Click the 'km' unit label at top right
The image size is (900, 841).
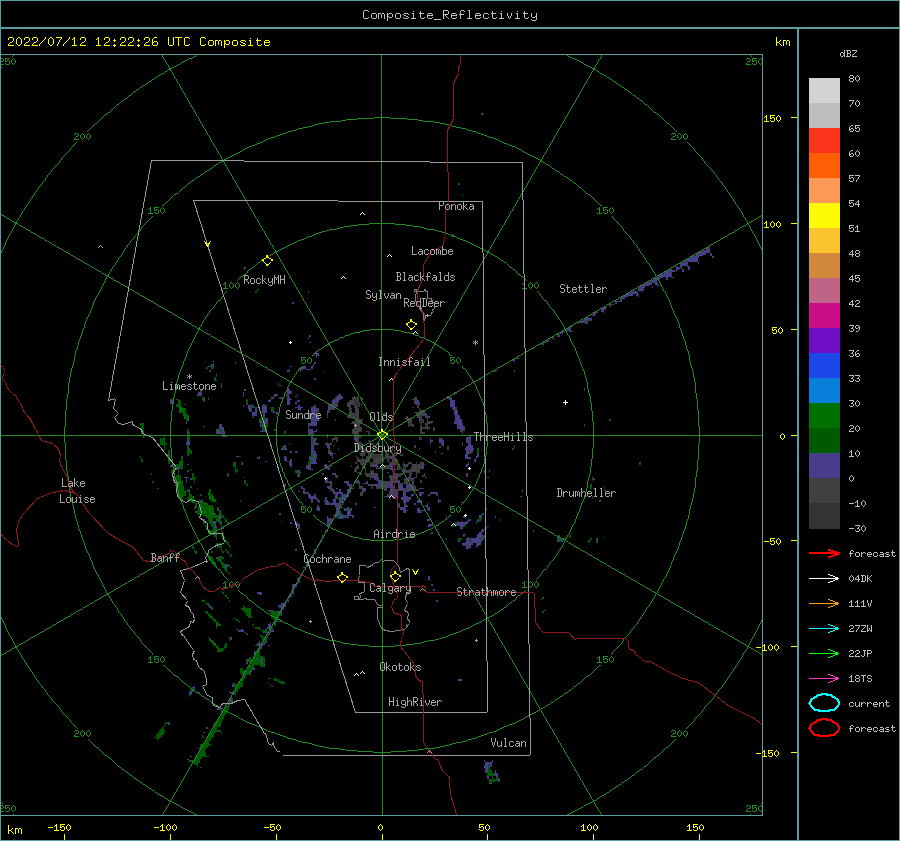[782, 42]
